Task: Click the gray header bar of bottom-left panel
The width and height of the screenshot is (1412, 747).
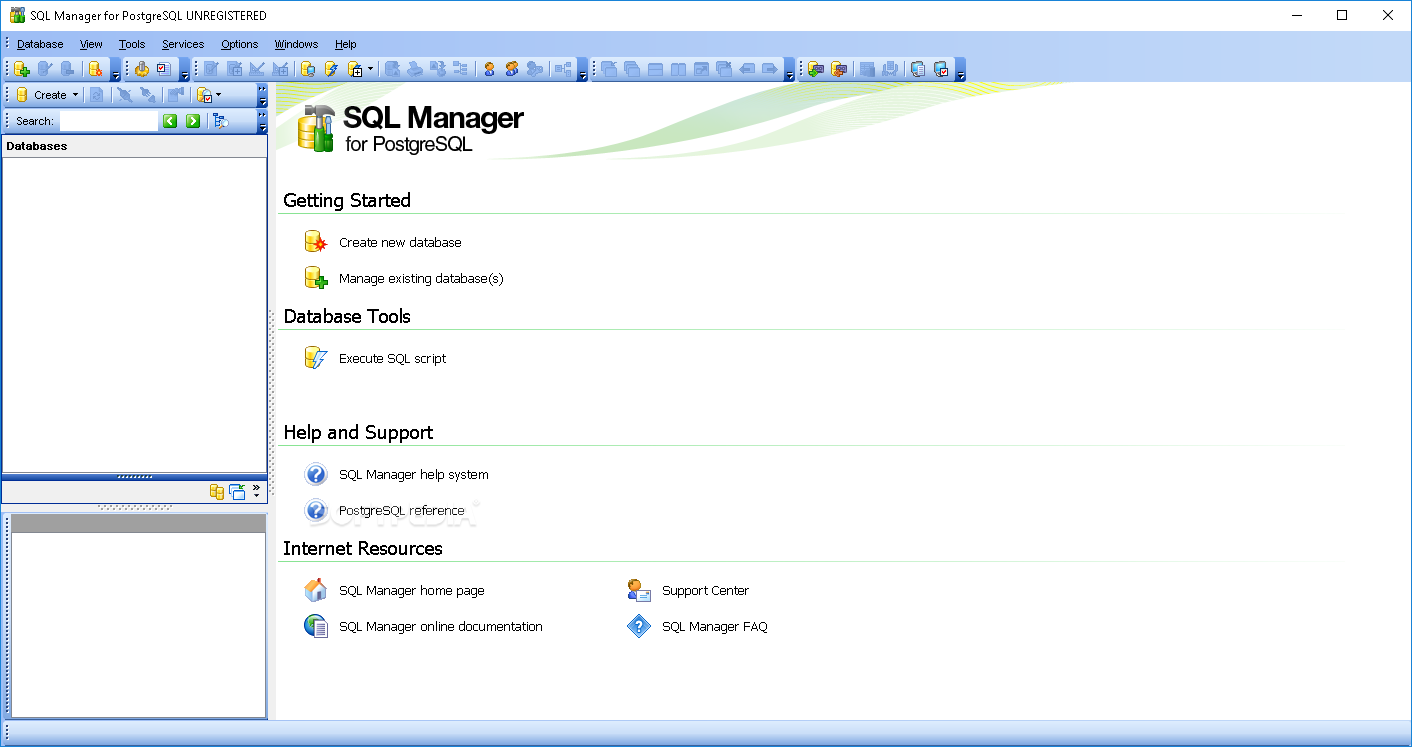Action: tap(138, 523)
